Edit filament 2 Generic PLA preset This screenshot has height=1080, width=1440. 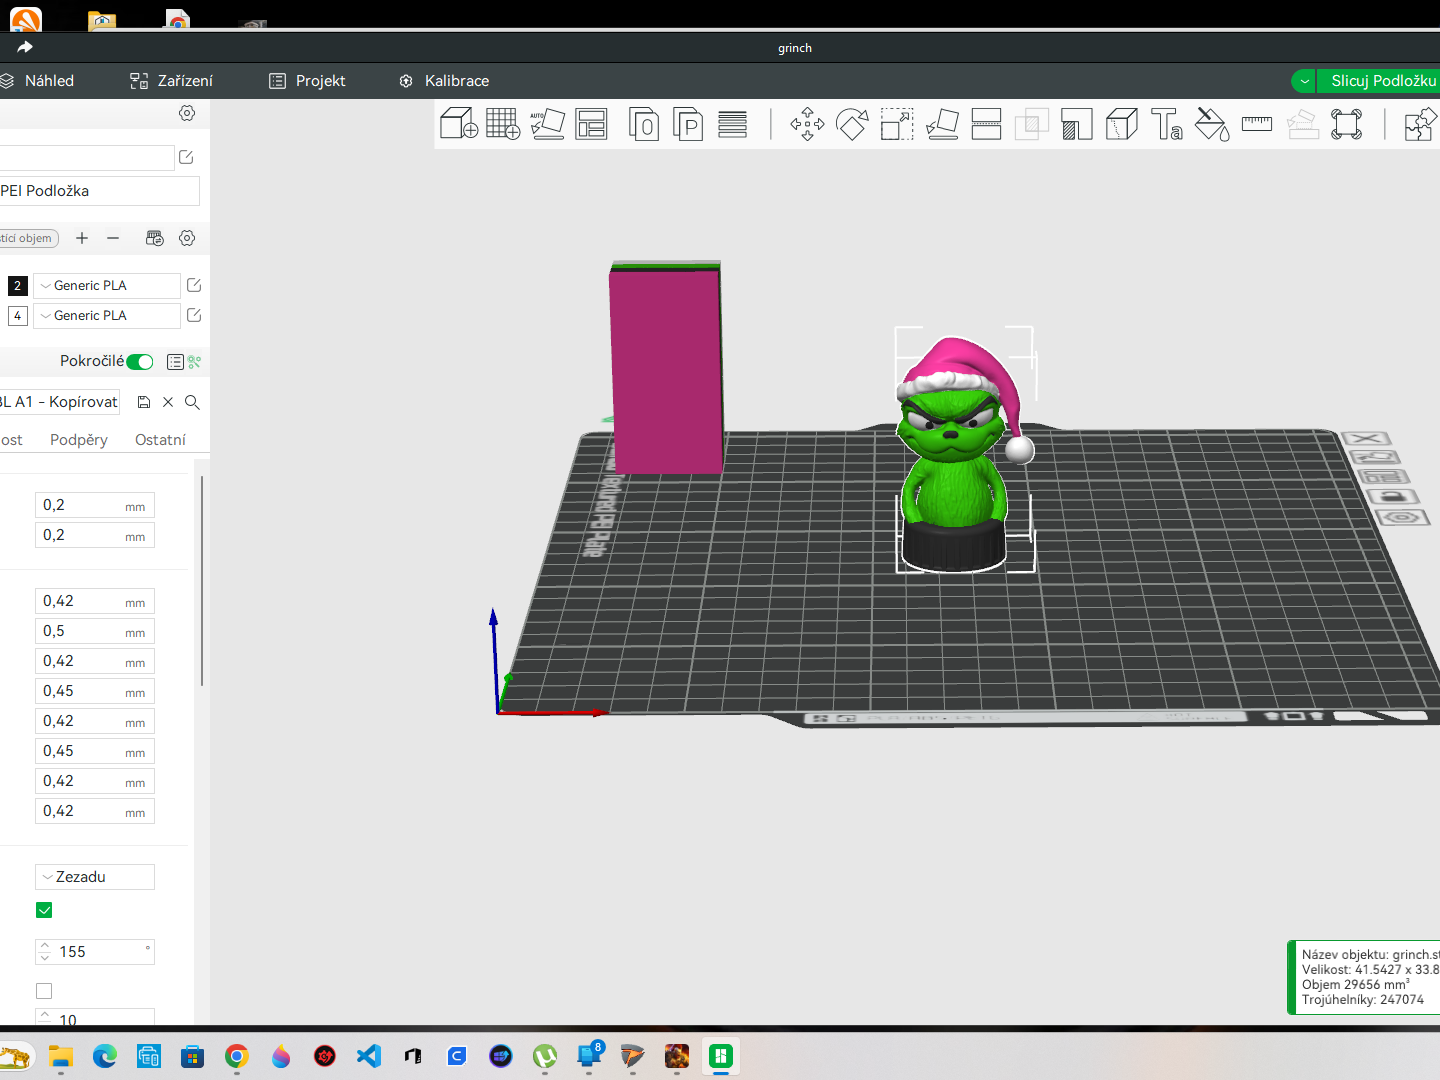pos(194,285)
